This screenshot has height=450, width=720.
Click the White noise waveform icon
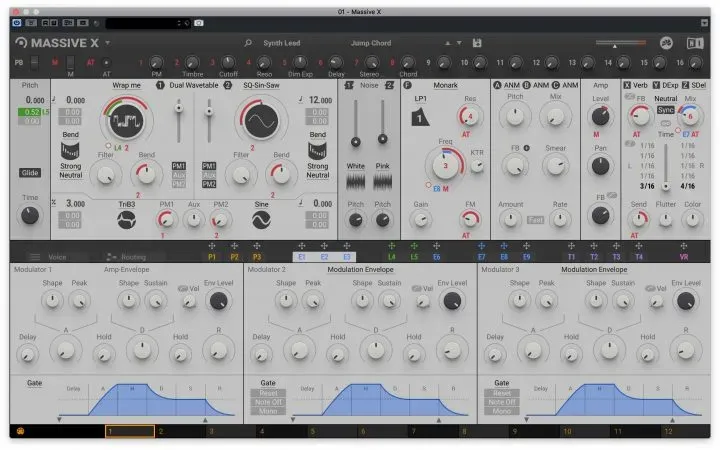pyautogui.click(x=355, y=182)
